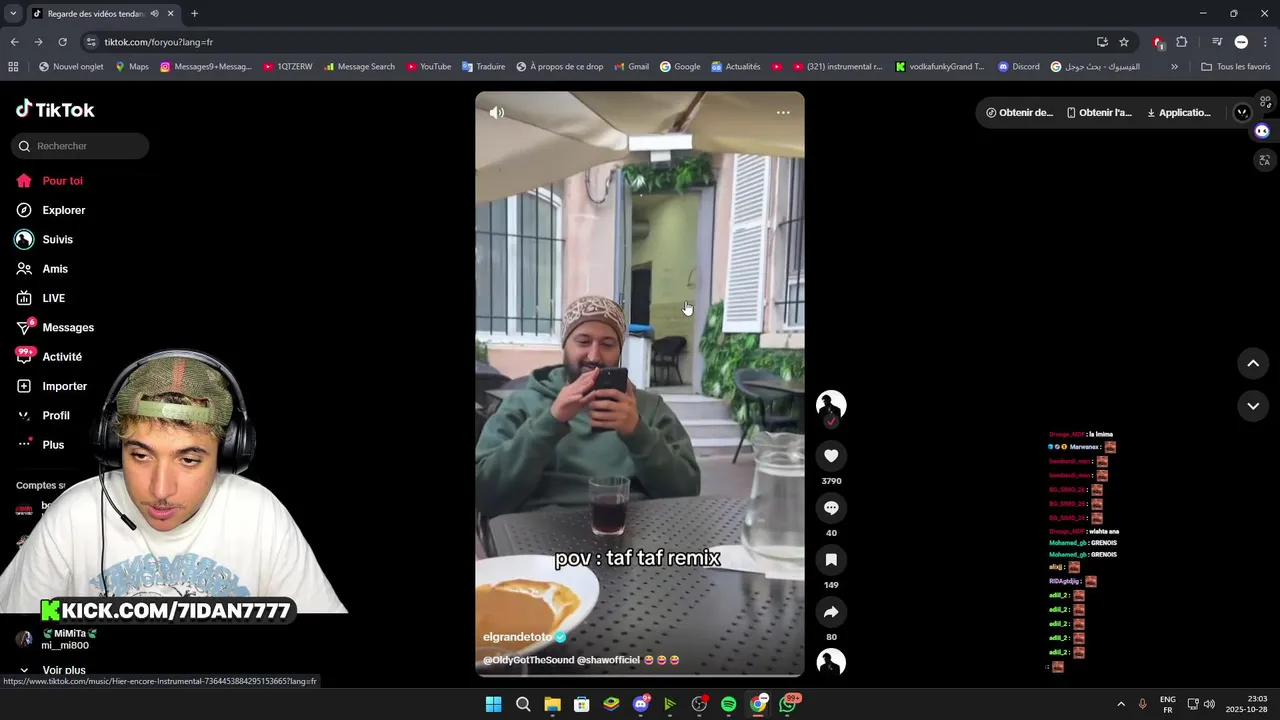Open the Amis page

click(42, 269)
